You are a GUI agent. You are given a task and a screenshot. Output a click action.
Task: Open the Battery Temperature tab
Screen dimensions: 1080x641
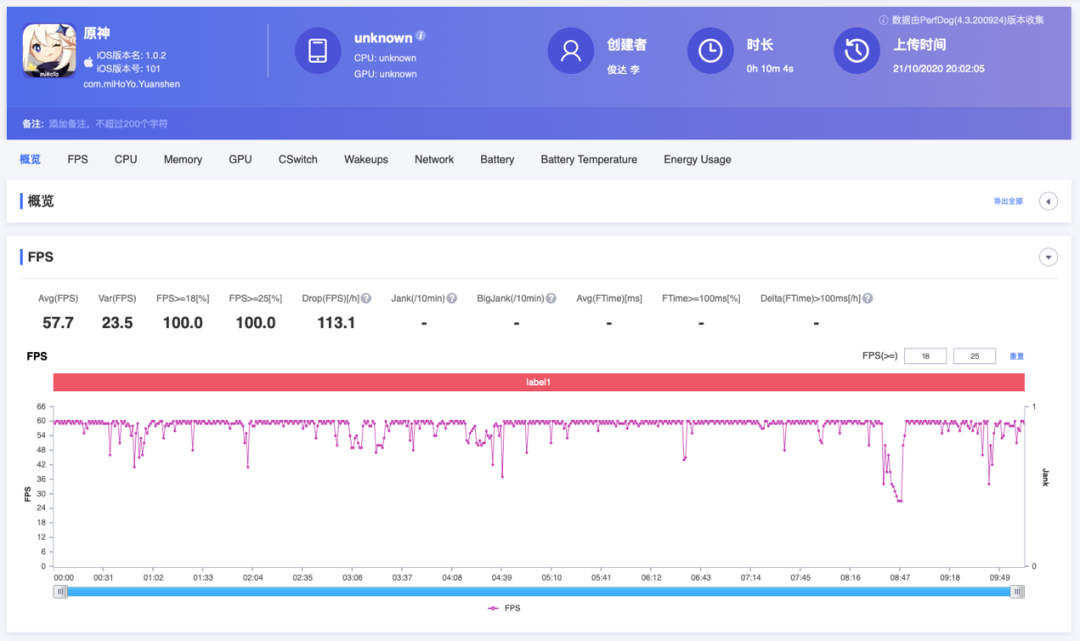(588, 159)
